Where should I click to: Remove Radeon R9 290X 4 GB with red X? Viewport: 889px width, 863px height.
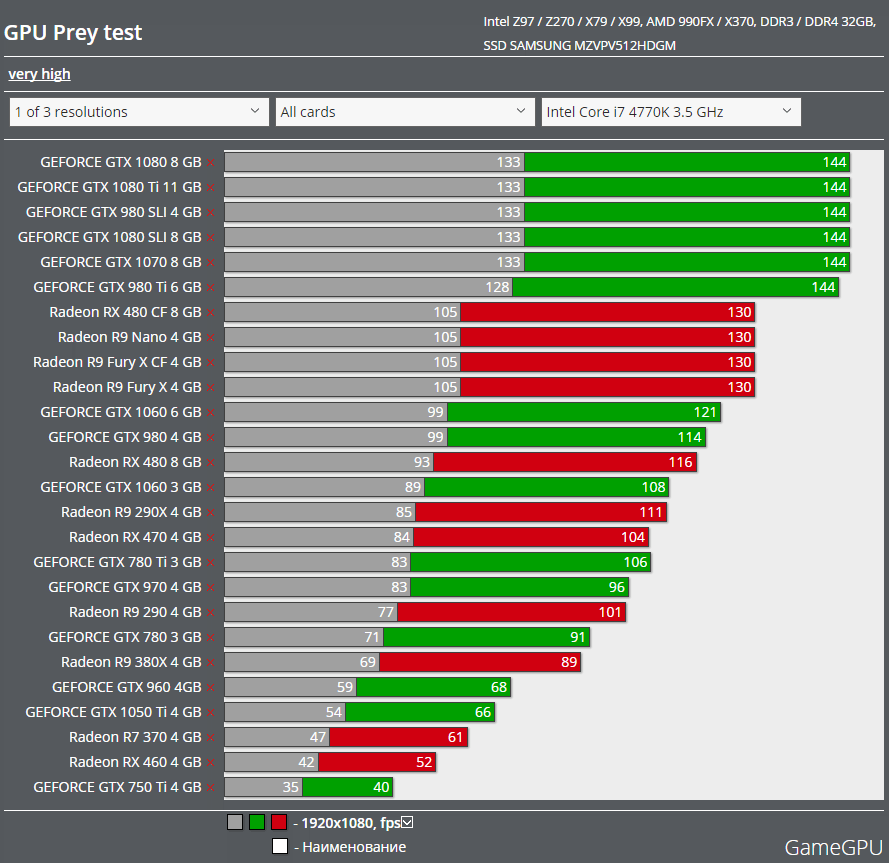(x=210, y=513)
